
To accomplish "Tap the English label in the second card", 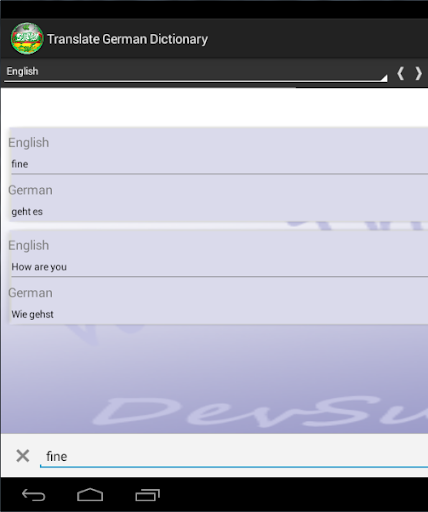I will (29, 246).
